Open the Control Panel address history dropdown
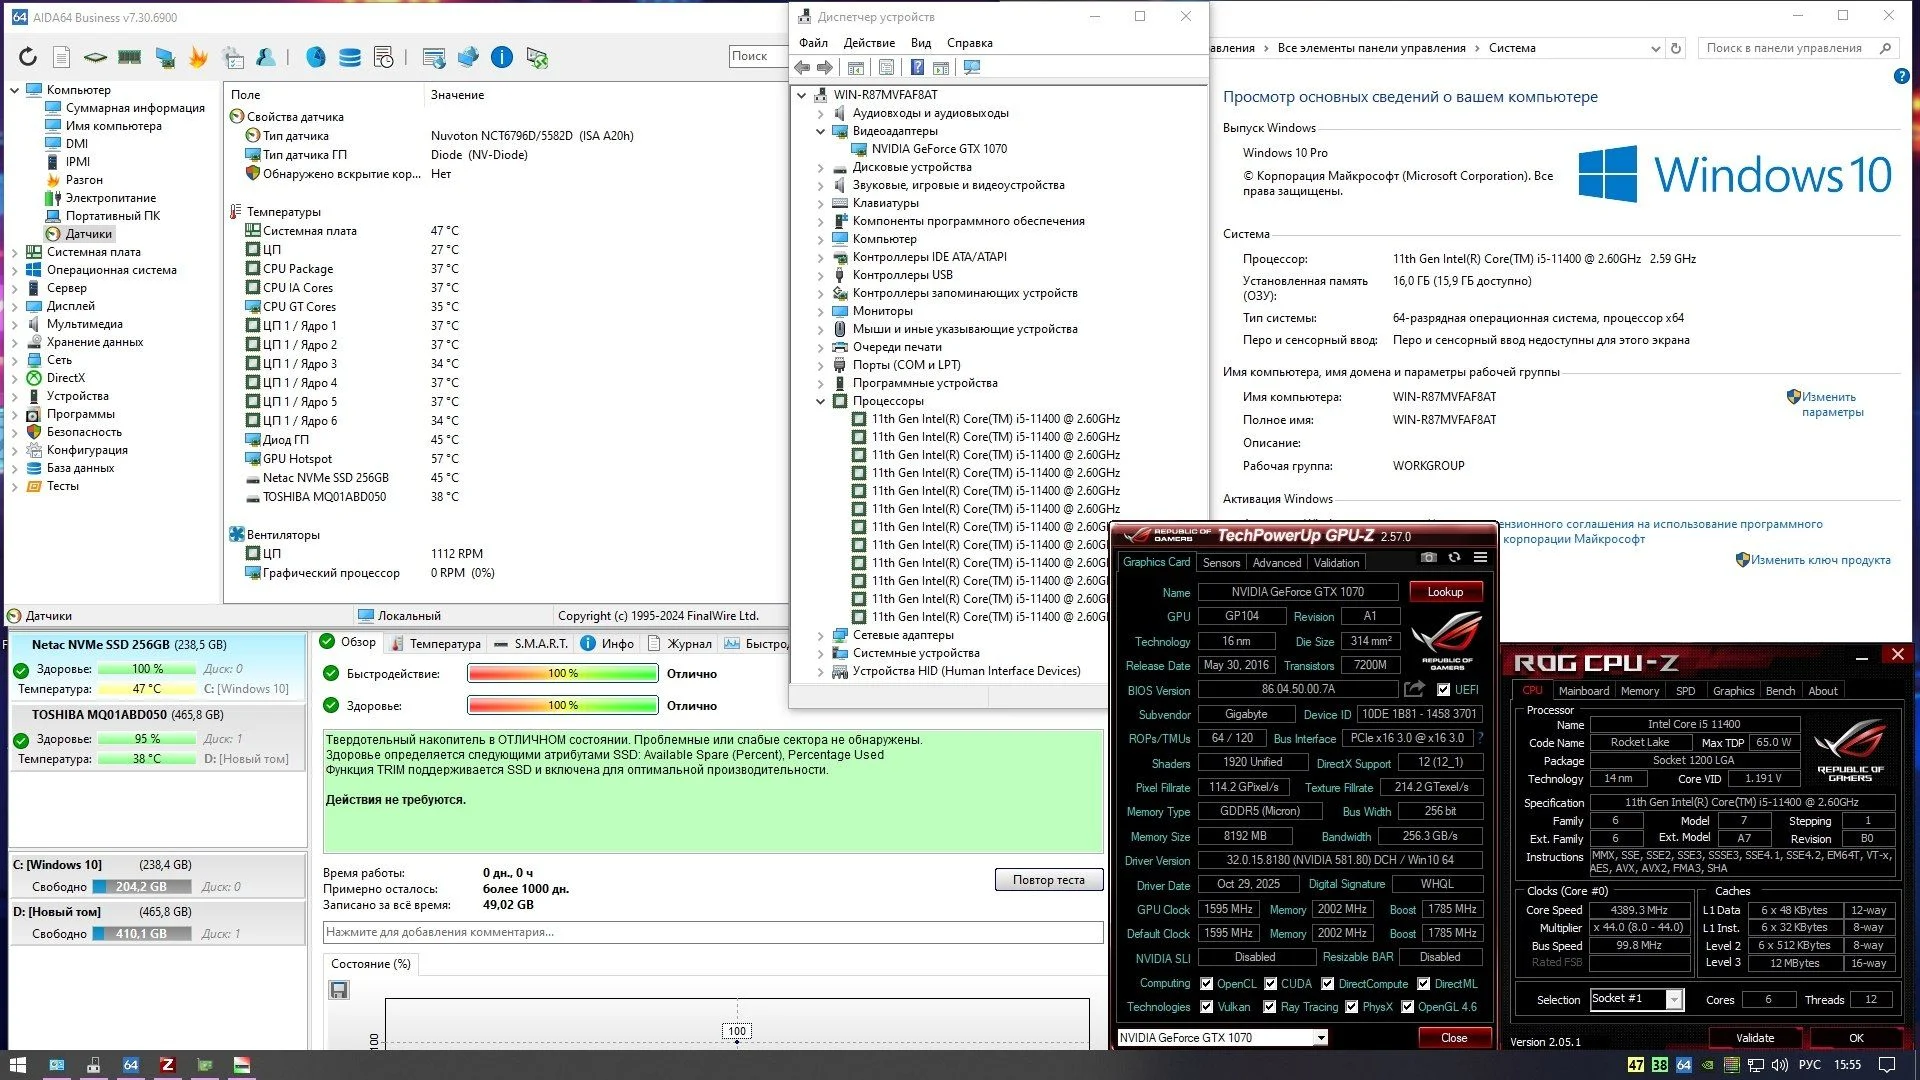 [x=1655, y=48]
